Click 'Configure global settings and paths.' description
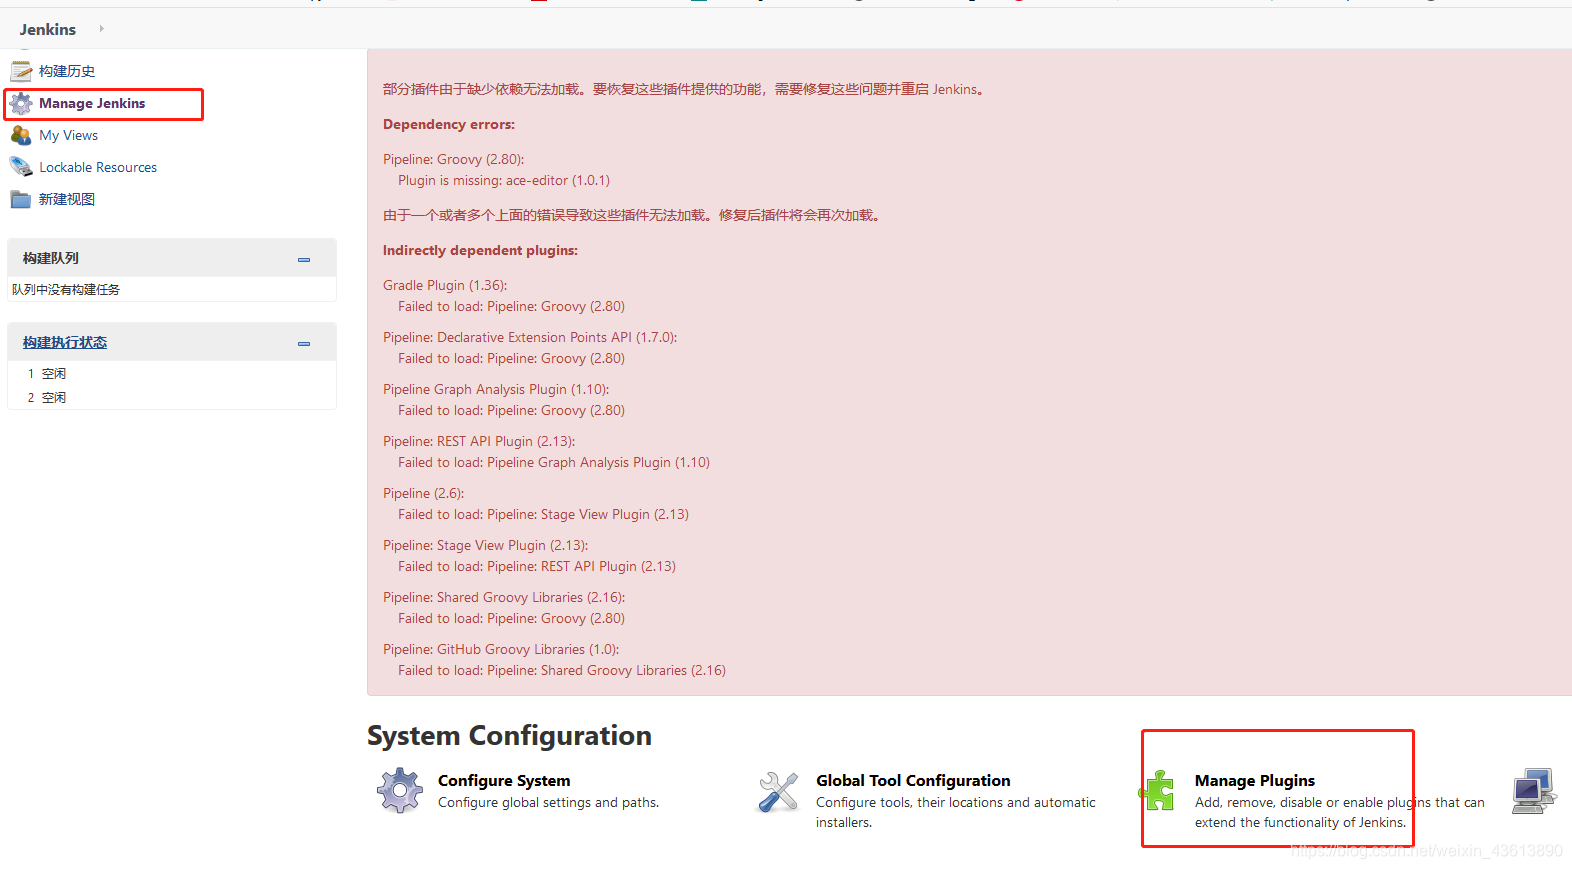The width and height of the screenshot is (1572, 869). pyautogui.click(x=548, y=802)
